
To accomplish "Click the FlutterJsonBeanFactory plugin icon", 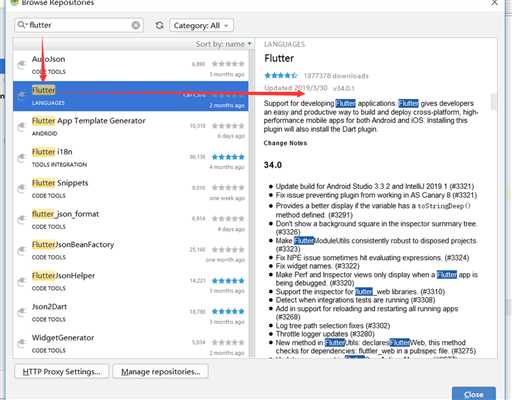I will point(22,251).
